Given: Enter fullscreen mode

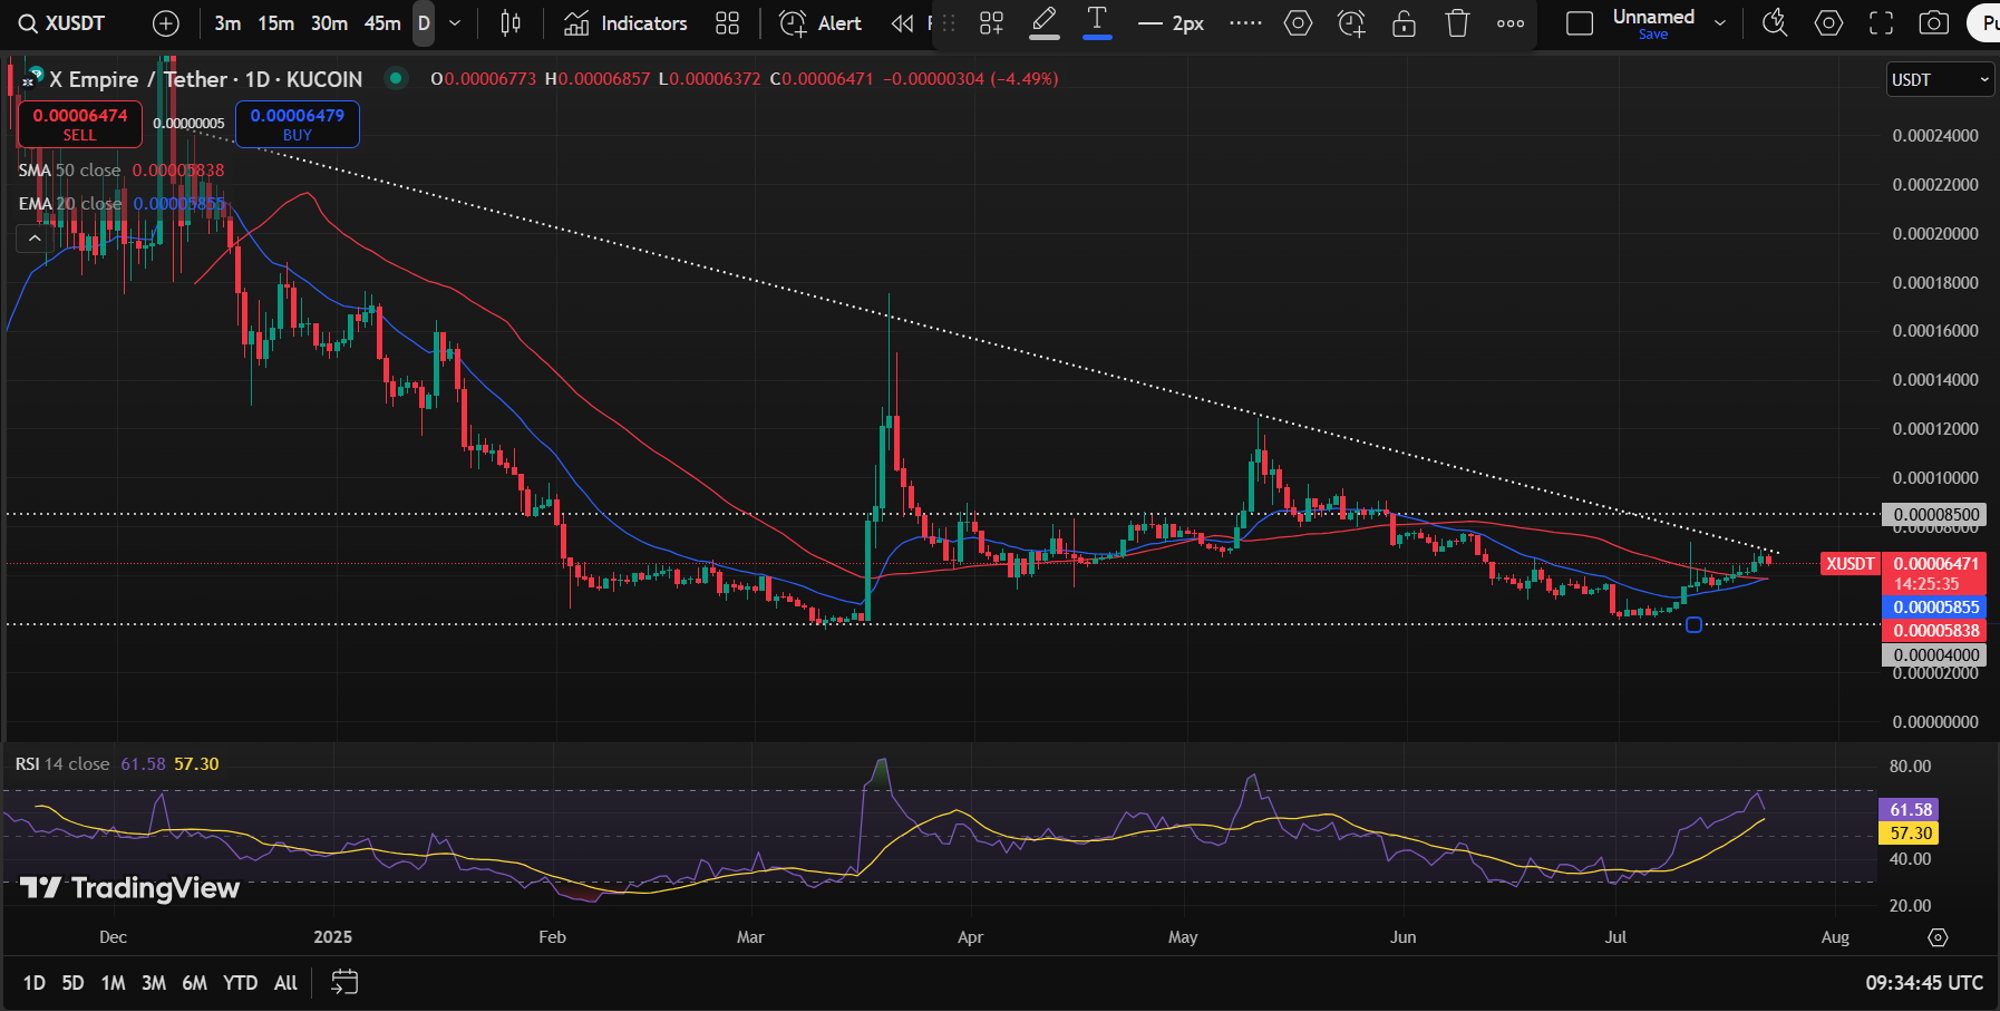Looking at the screenshot, I should click(x=1881, y=23).
